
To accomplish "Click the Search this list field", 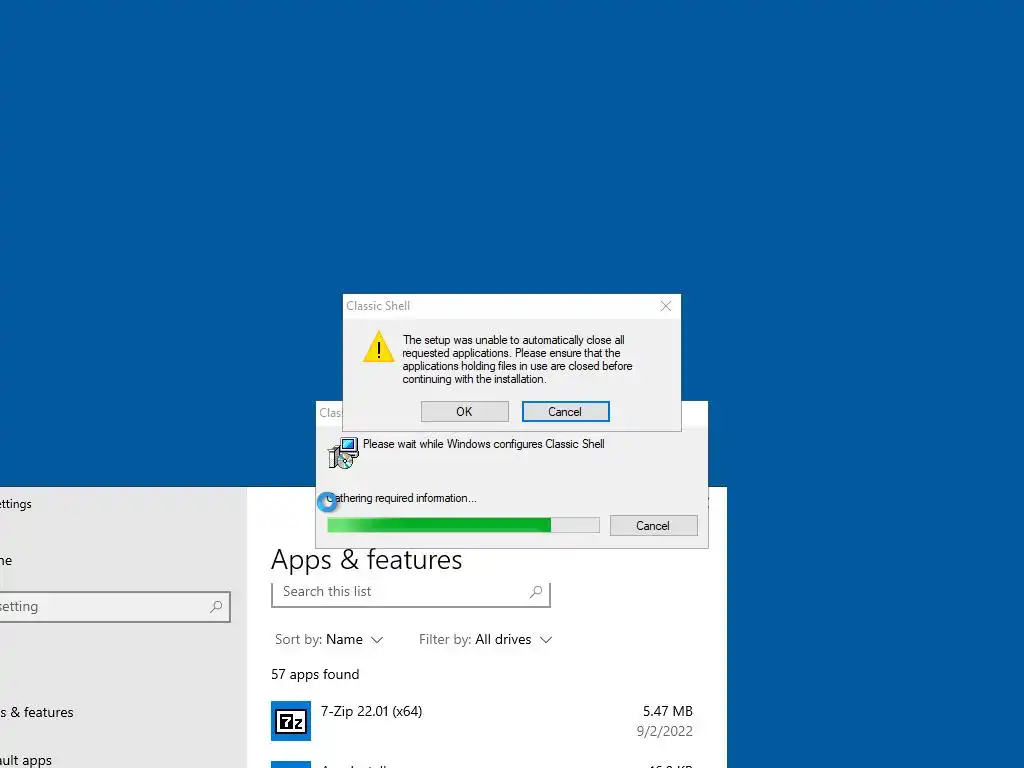I will [x=411, y=592].
